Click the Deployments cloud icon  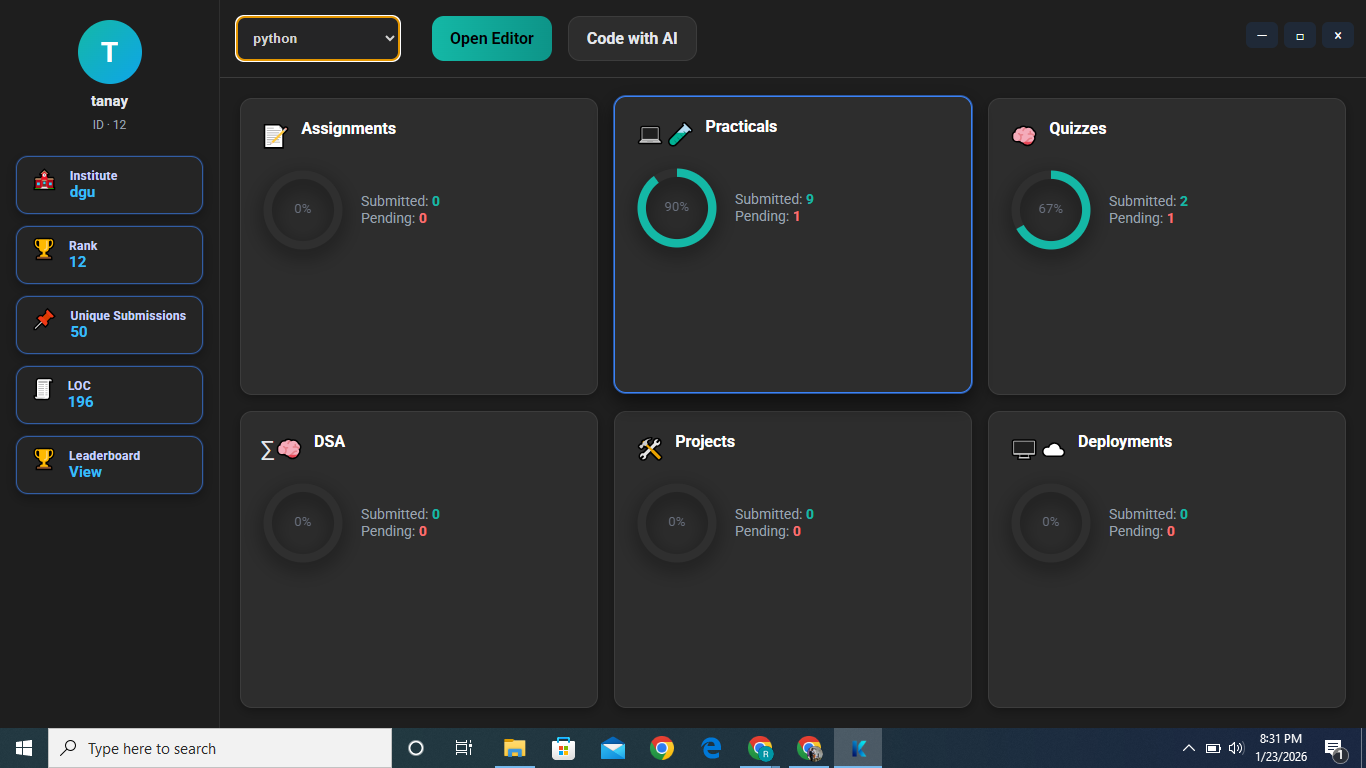1054,450
